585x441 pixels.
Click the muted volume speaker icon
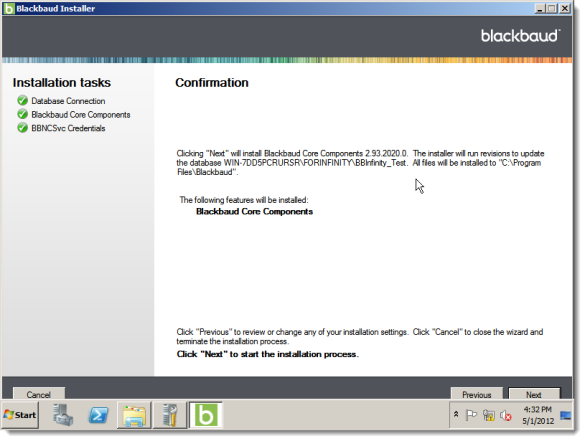[506, 415]
